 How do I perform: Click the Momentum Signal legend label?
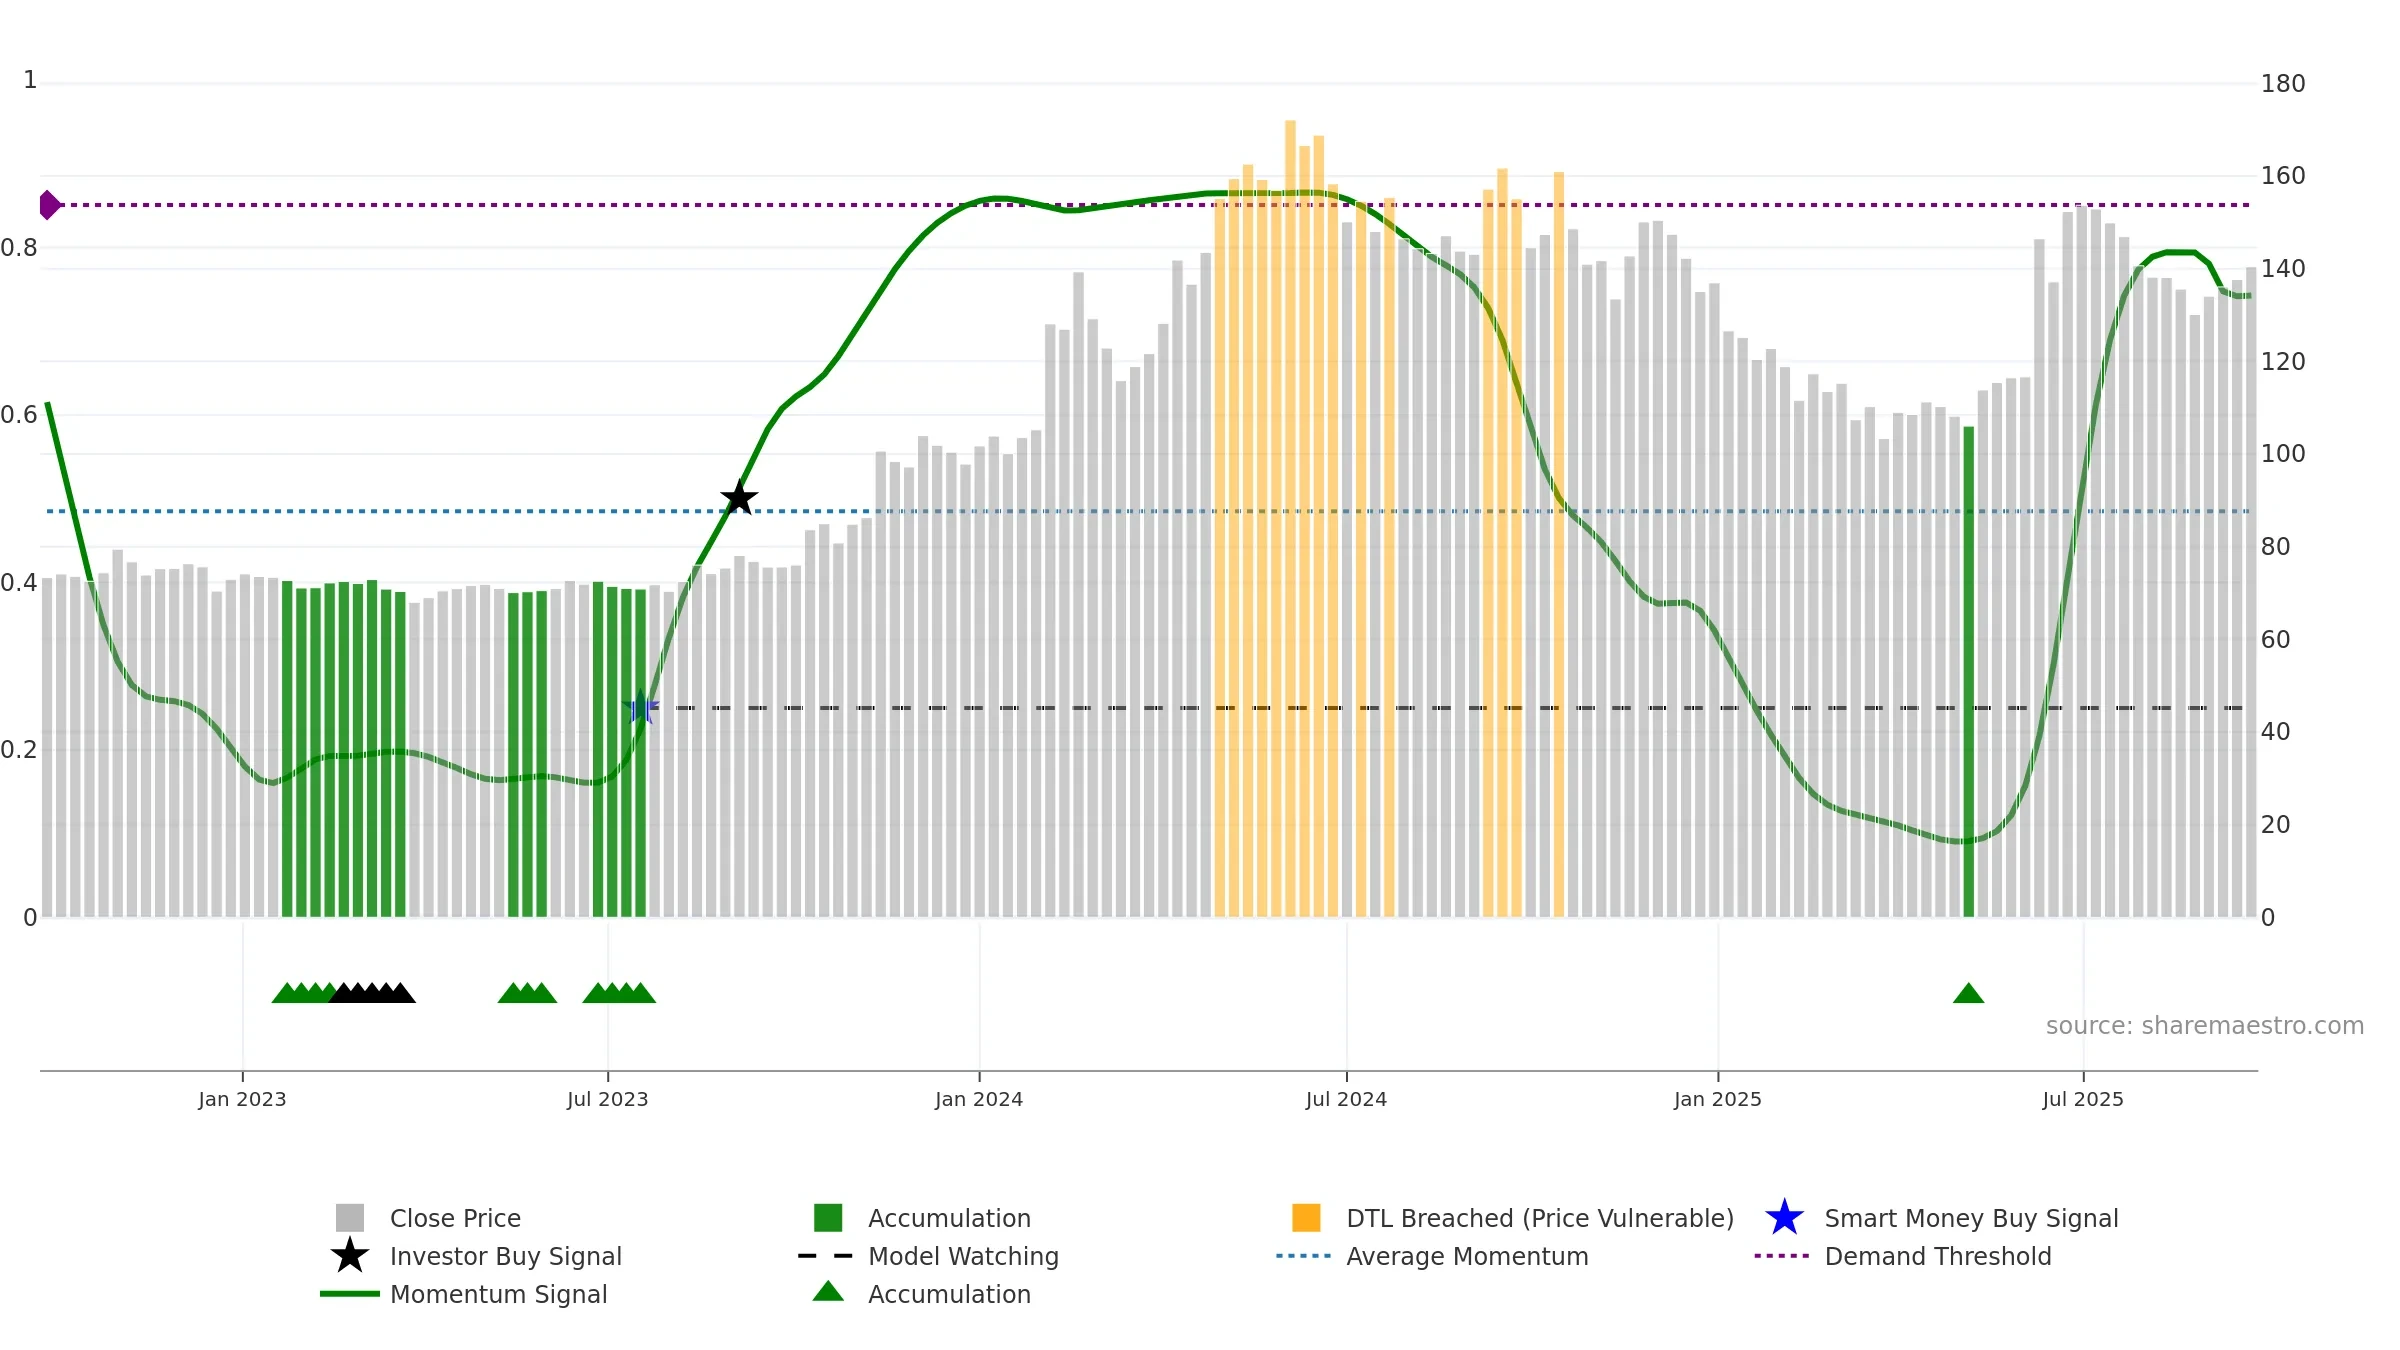(x=499, y=1294)
